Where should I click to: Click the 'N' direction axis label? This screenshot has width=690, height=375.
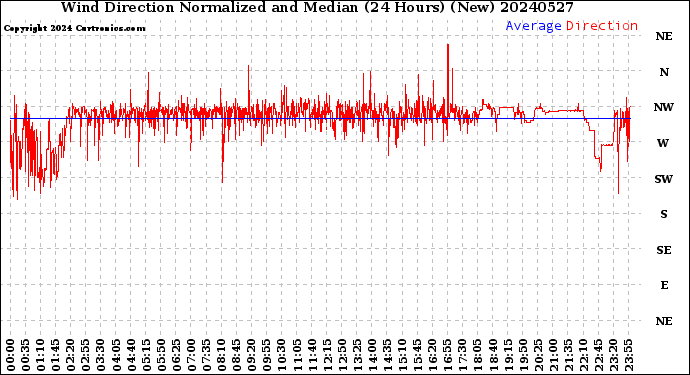coord(664,72)
